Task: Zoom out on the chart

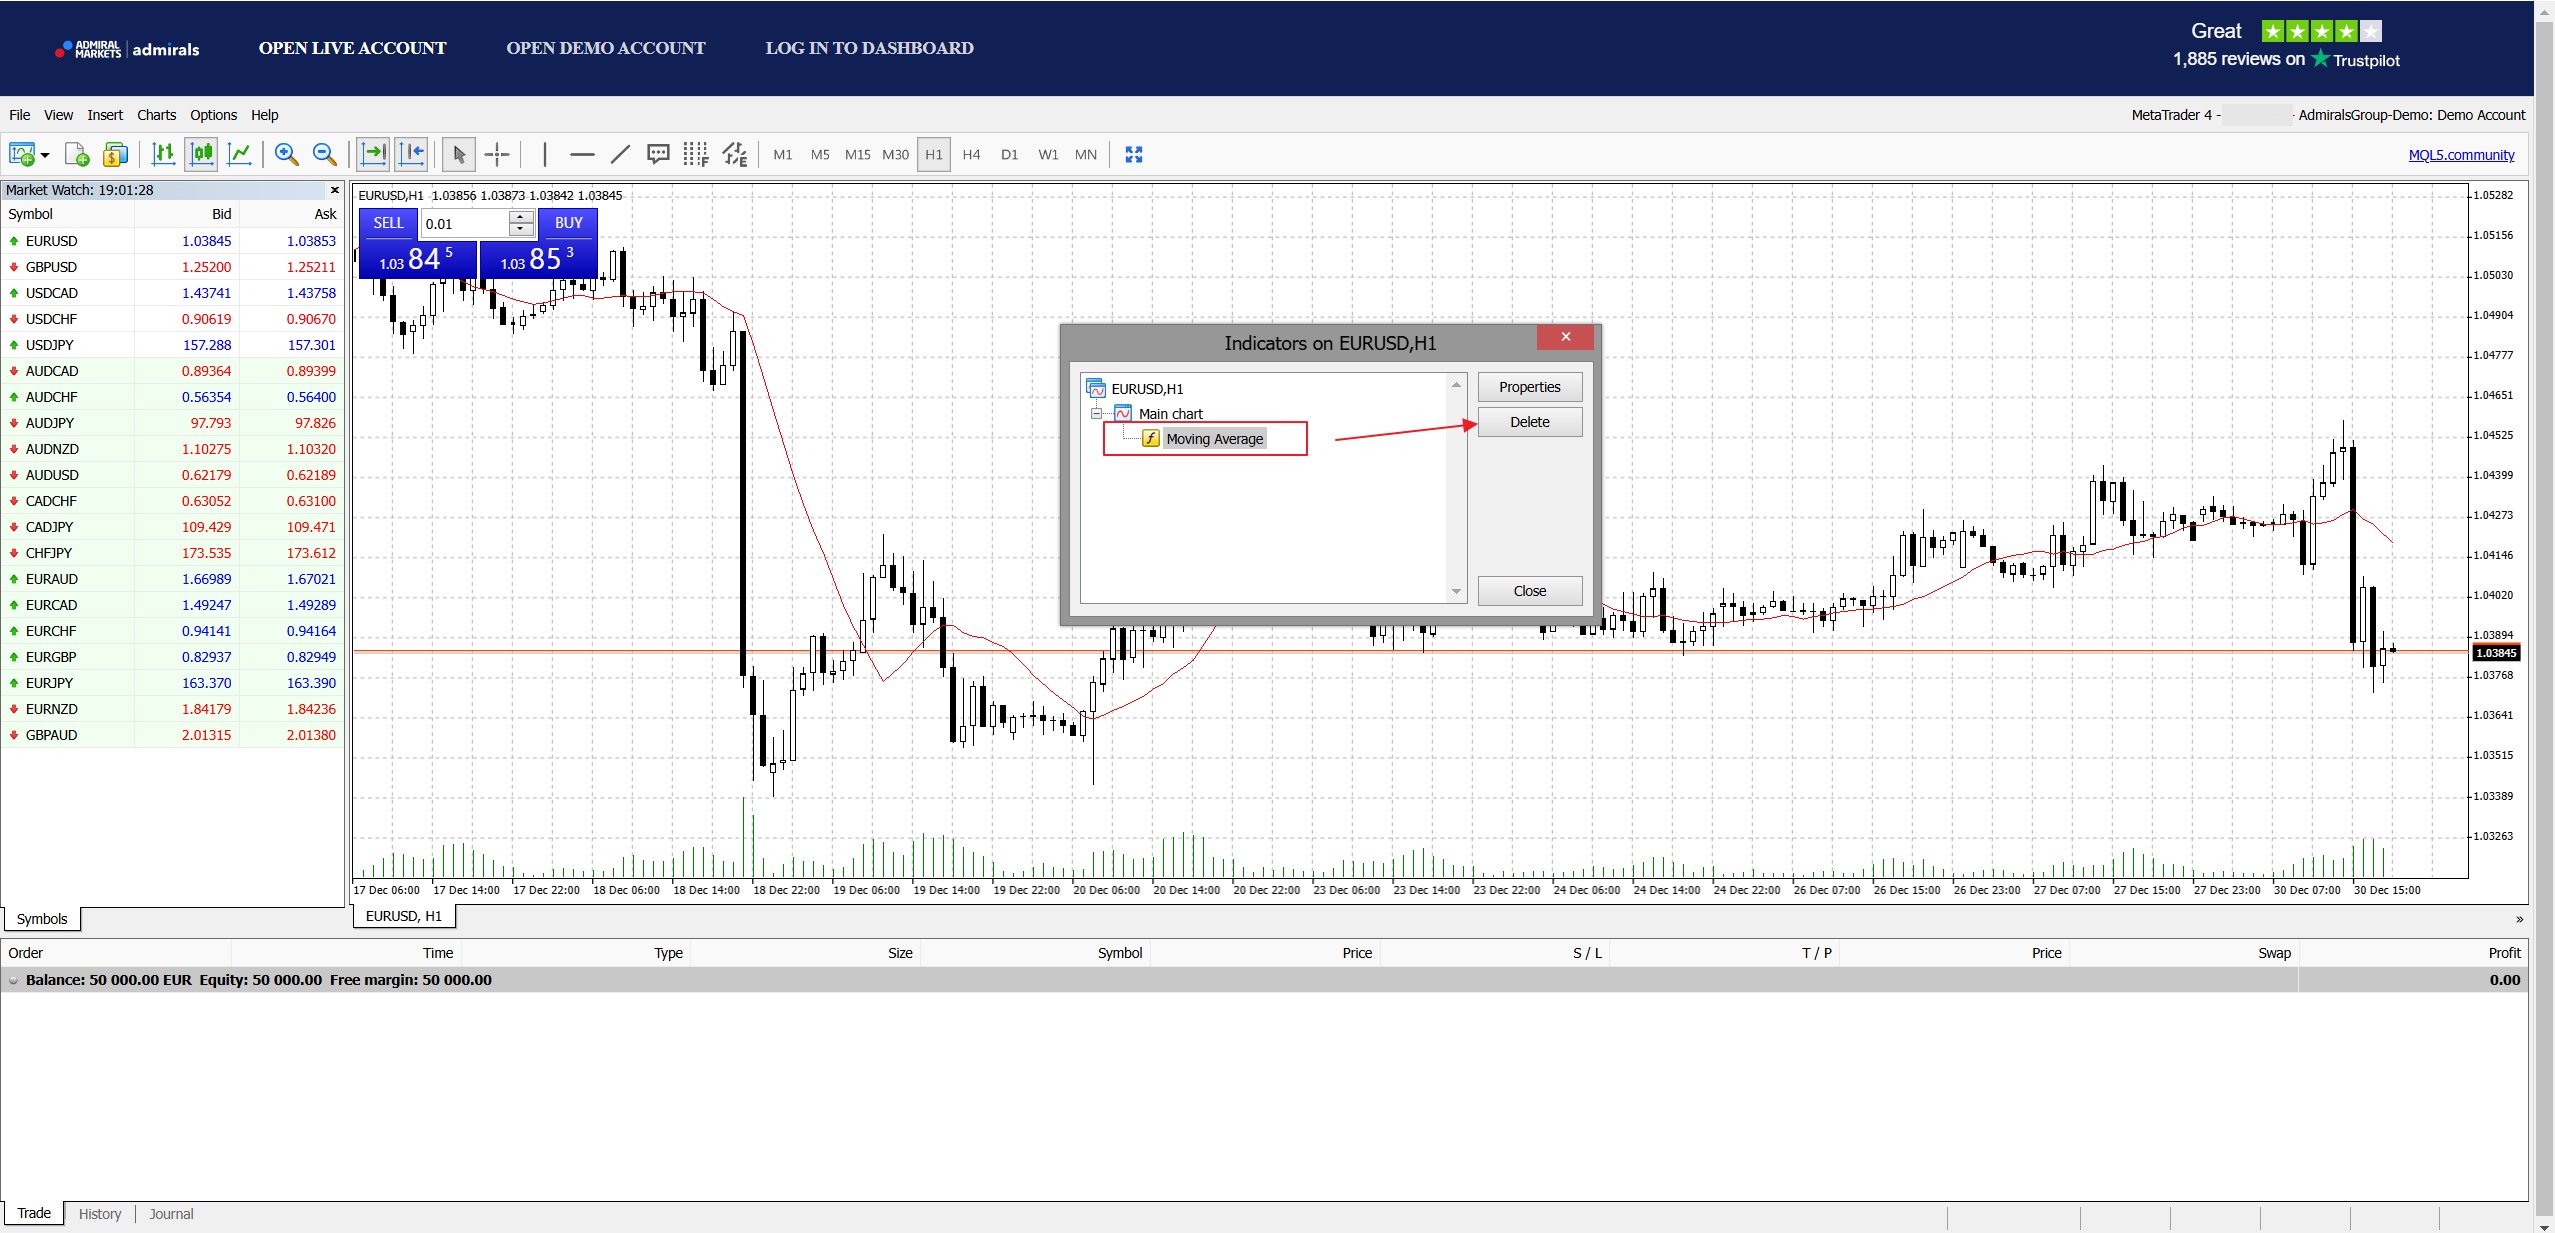Action: click(324, 154)
